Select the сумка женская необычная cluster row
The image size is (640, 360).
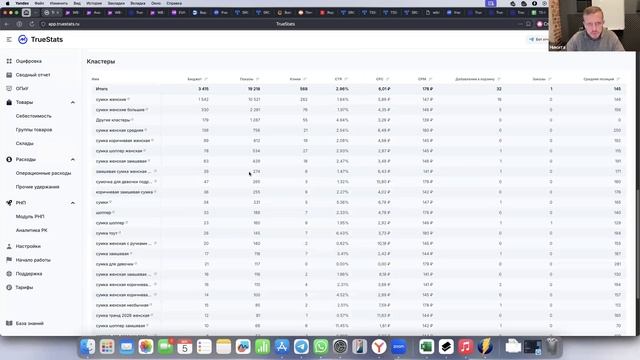pos(358,305)
